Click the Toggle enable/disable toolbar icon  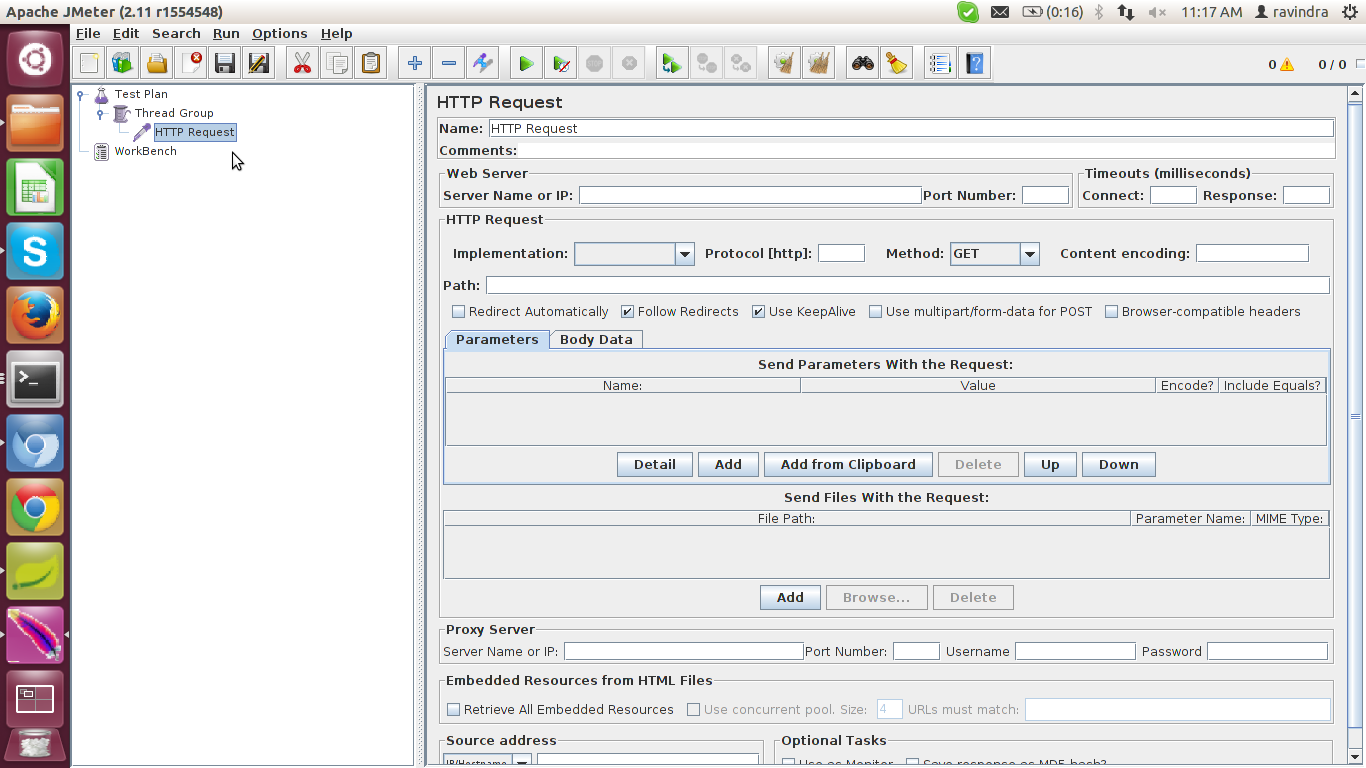tap(483, 64)
